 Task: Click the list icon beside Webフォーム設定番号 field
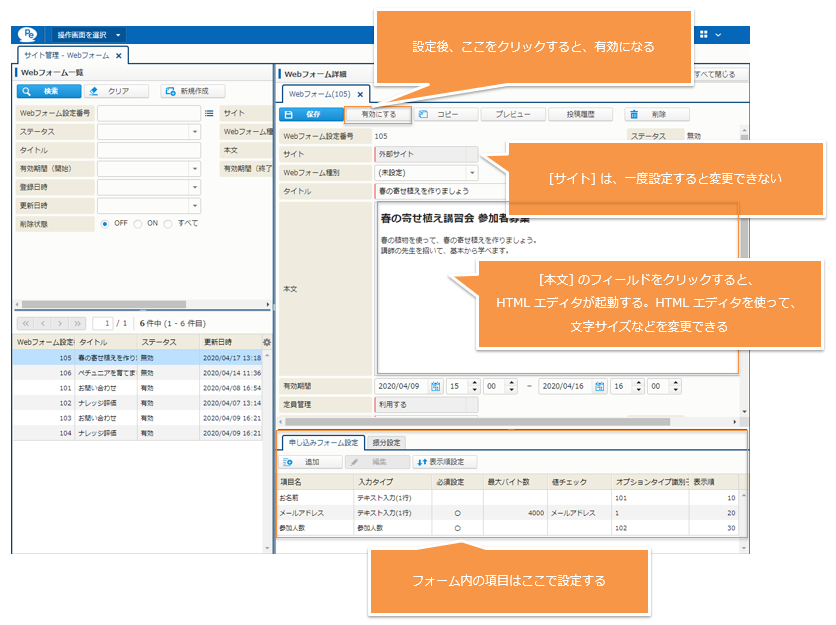(x=209, y=114)
